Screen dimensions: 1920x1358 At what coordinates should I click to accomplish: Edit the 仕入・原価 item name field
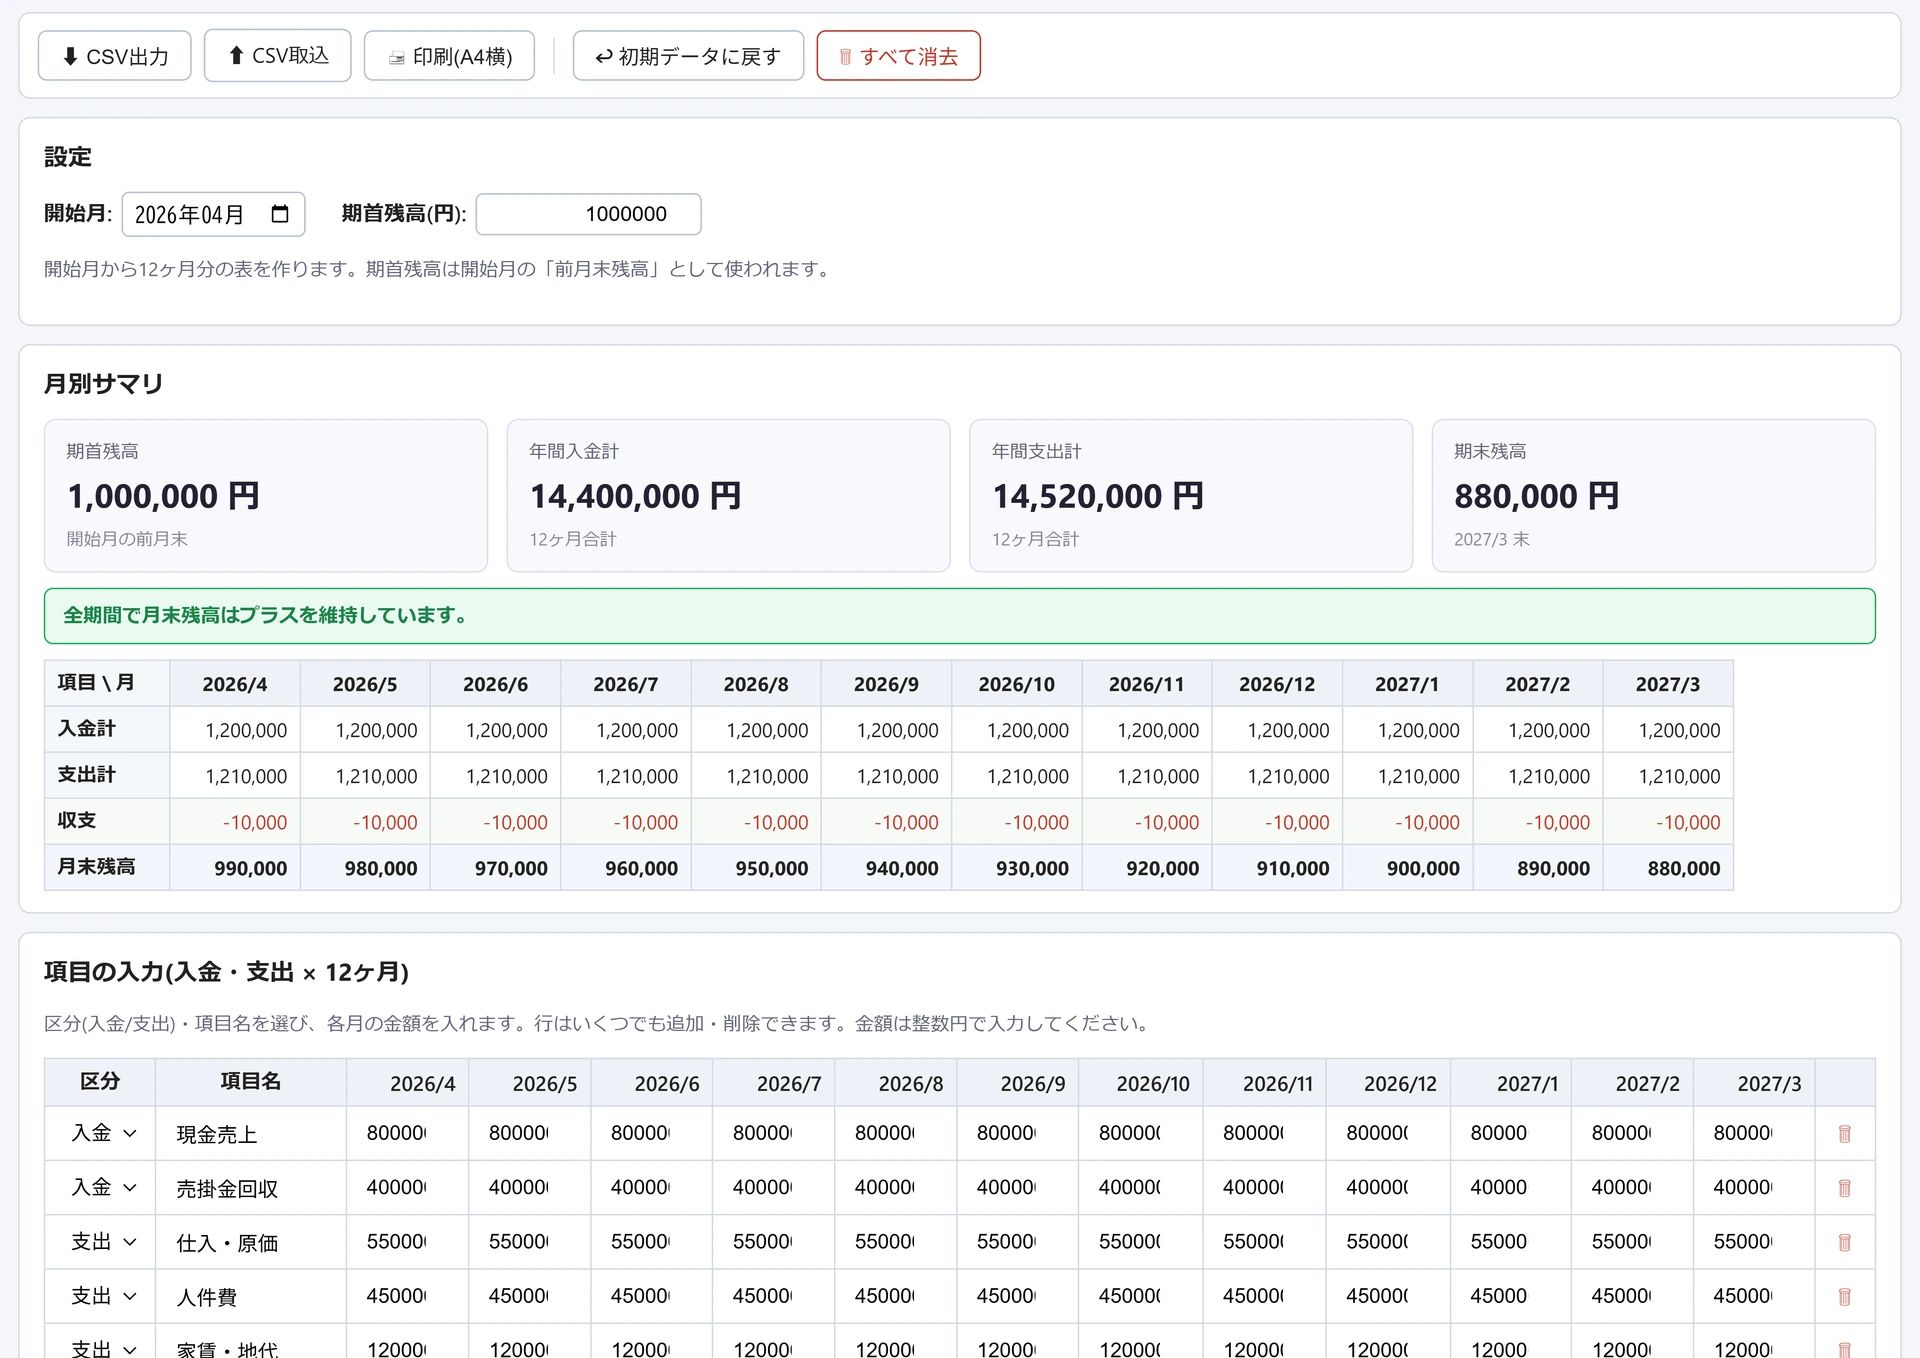[251, 1243]
